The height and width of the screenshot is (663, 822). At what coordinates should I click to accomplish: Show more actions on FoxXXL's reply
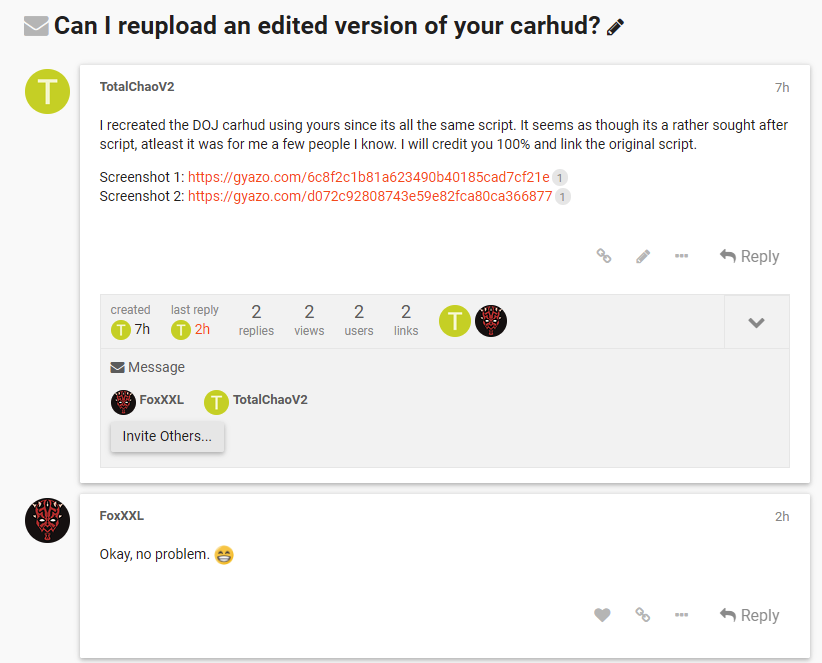[681, 615]
